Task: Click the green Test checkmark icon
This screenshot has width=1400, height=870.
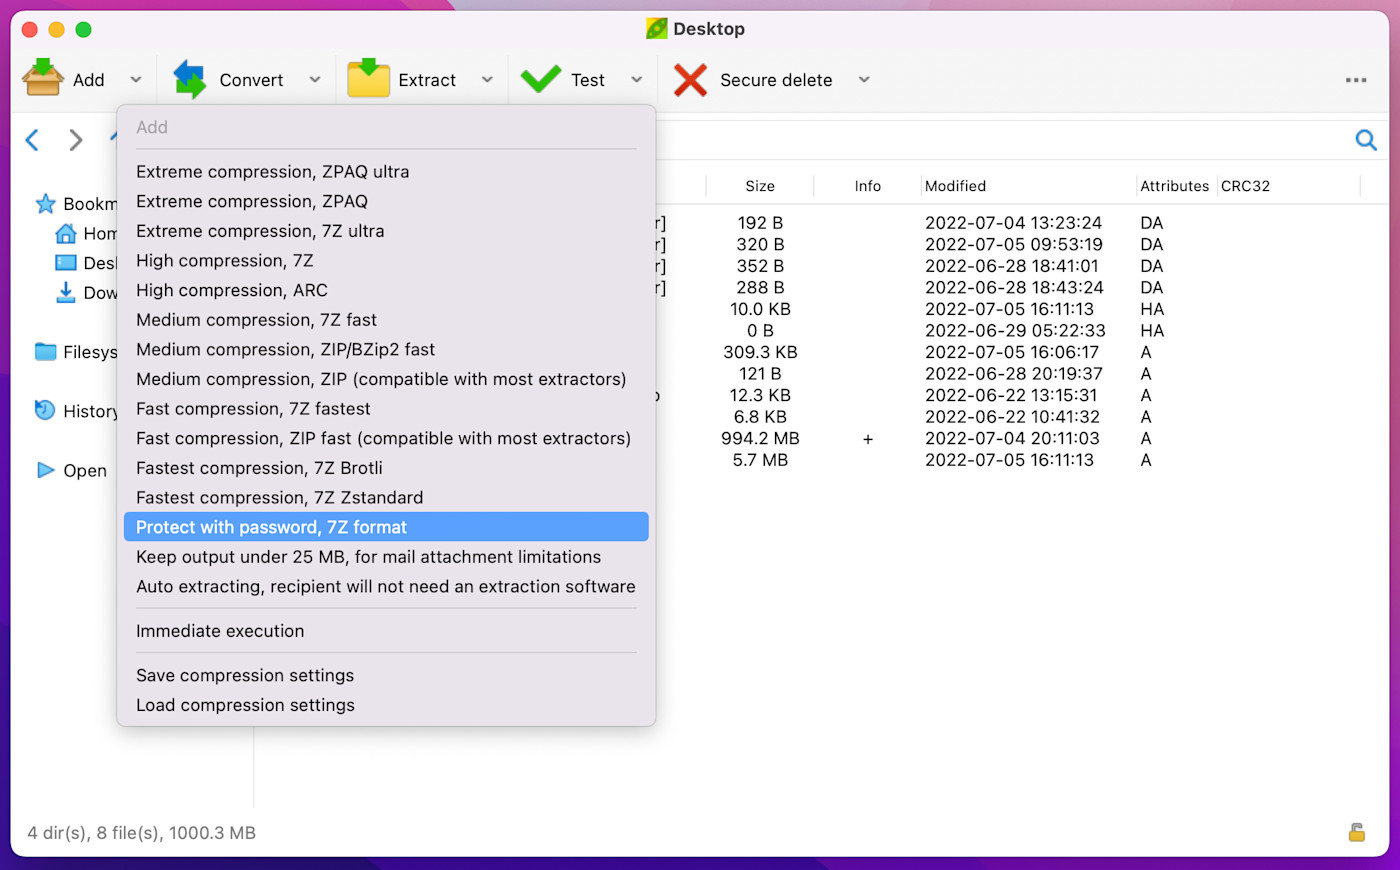Action: (541, 79)
